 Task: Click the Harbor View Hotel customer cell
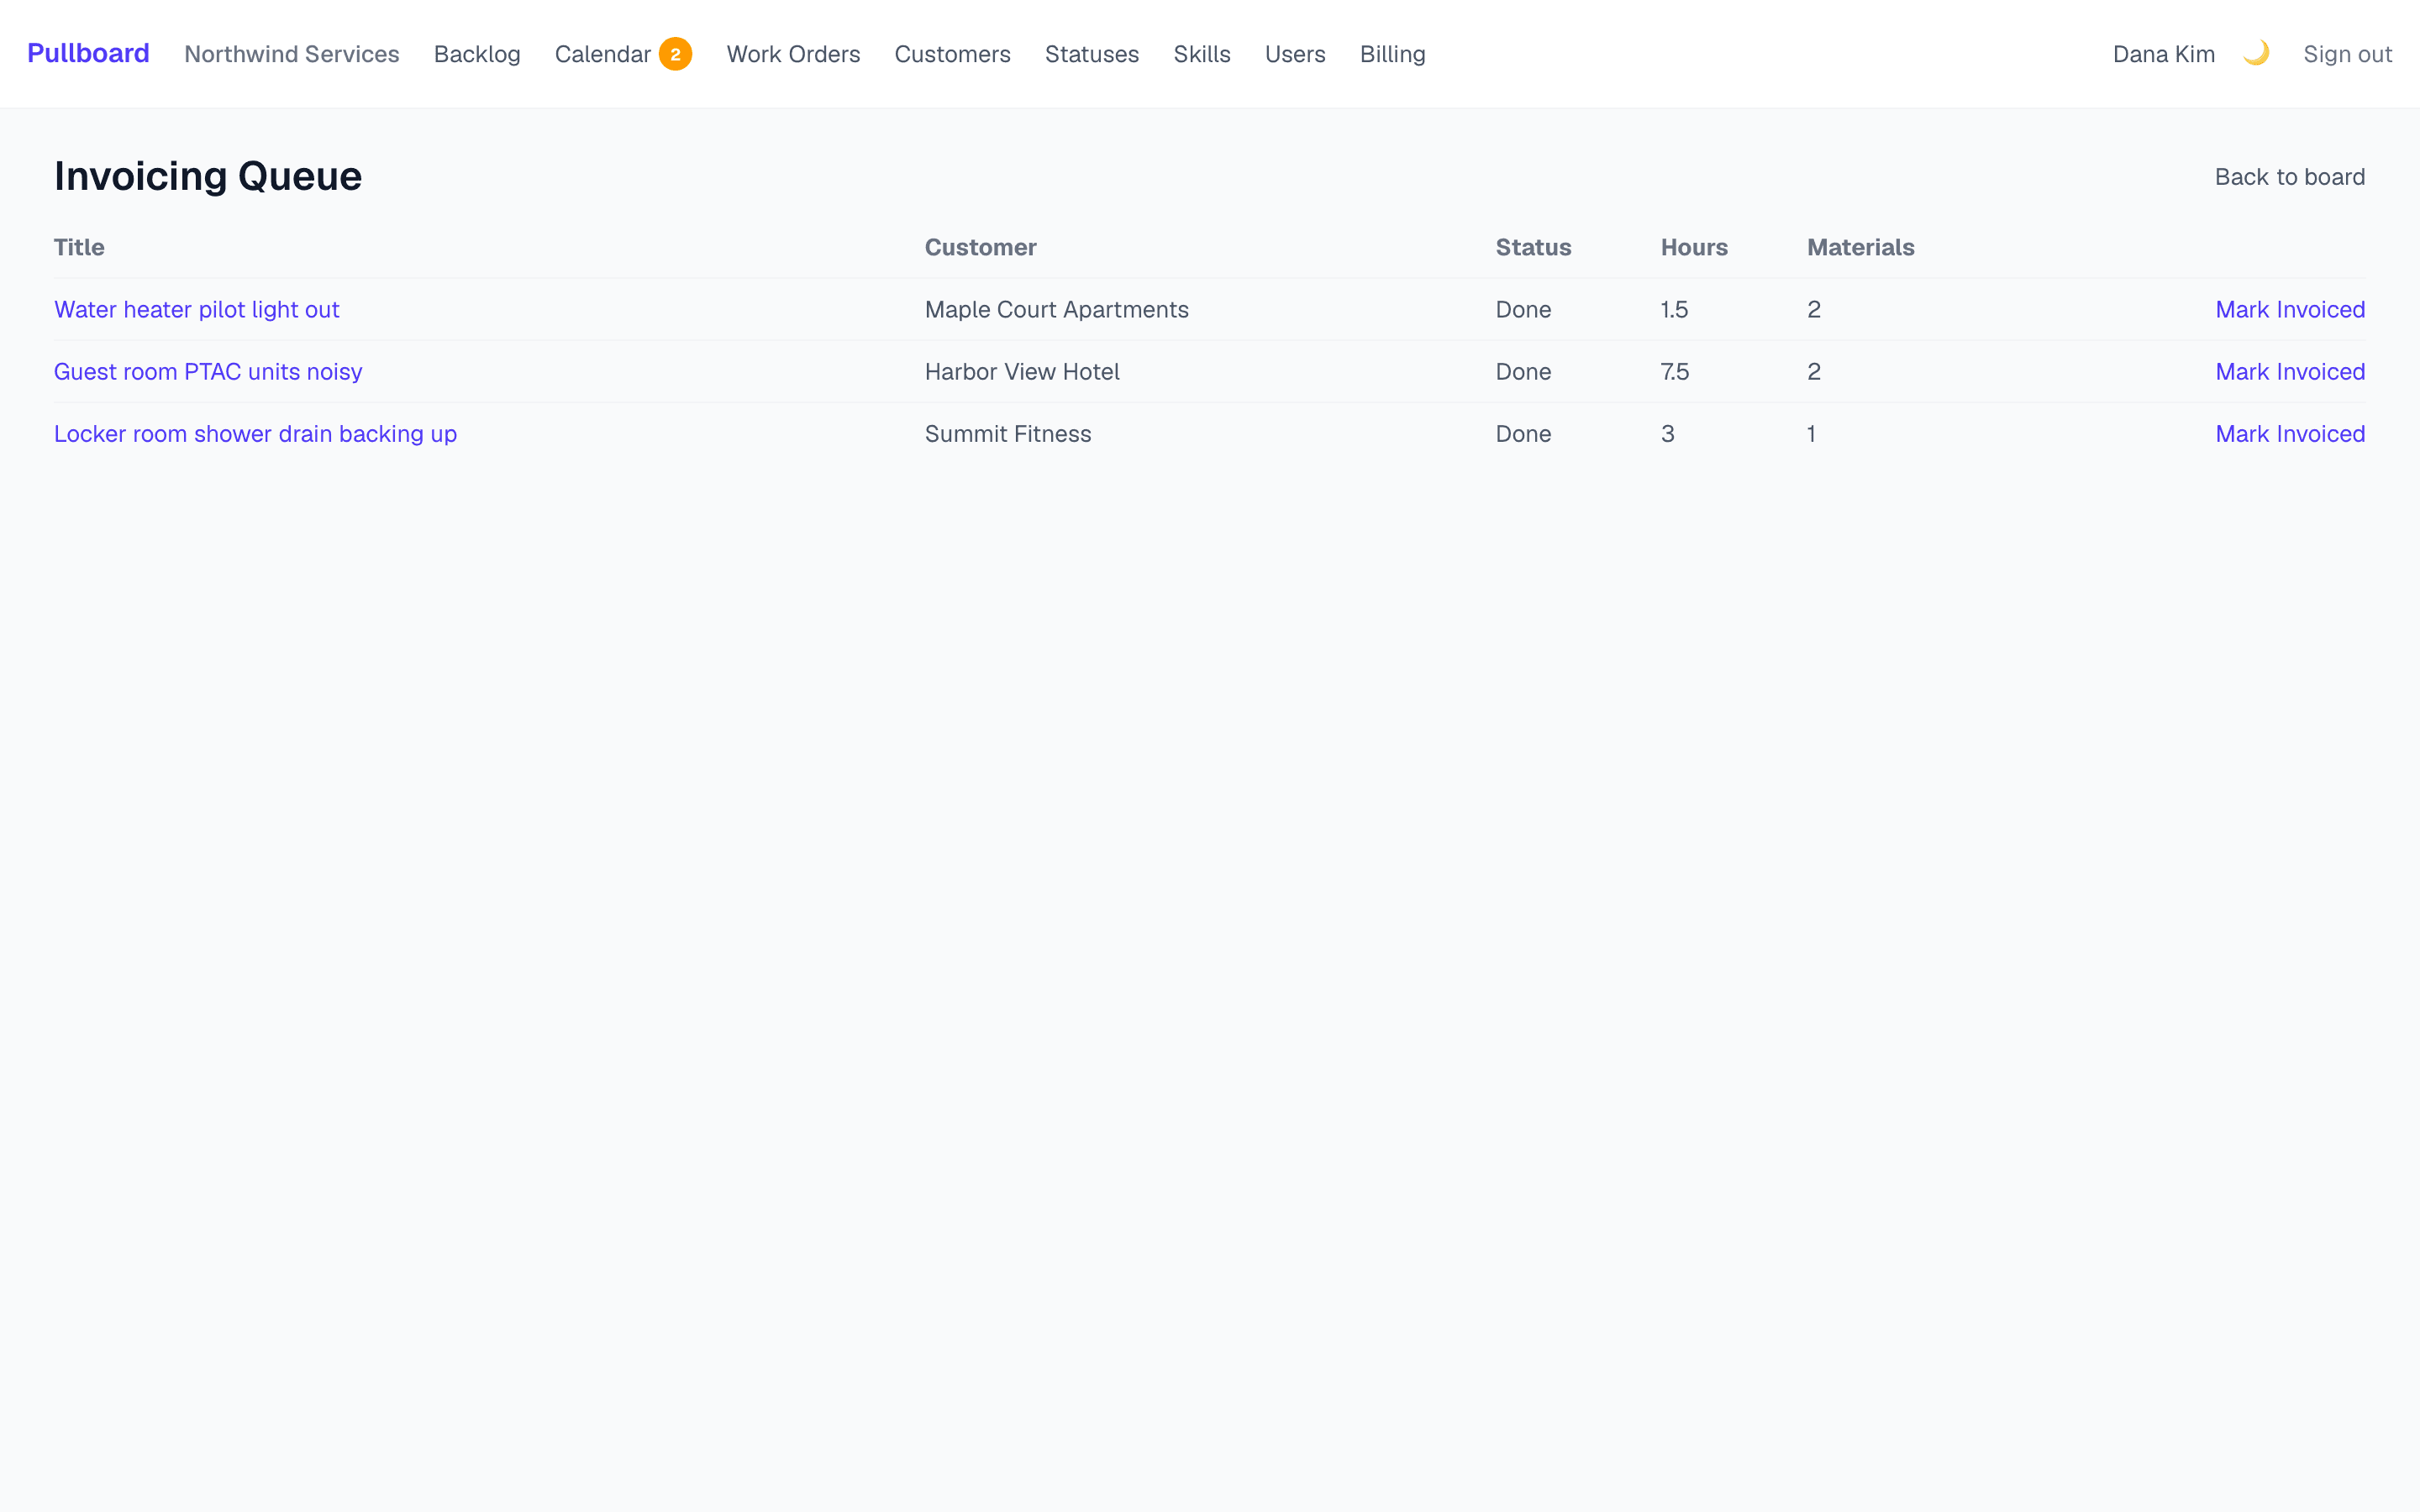[x=1022, y=372]
